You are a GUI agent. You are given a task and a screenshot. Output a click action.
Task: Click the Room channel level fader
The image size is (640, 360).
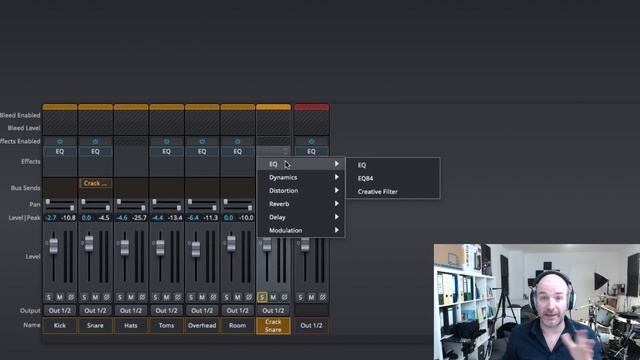231,243
